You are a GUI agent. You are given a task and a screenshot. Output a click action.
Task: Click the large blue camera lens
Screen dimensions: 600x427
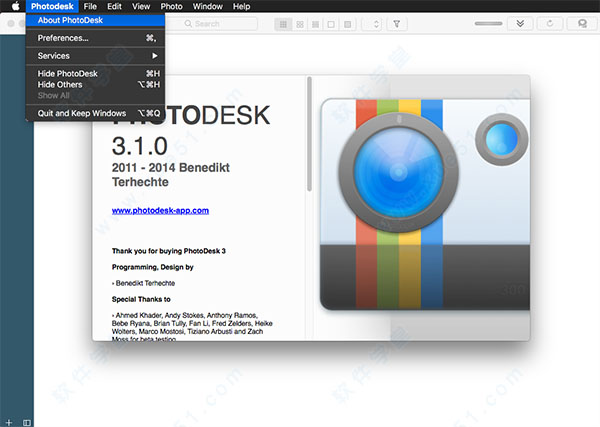(398, 172)
